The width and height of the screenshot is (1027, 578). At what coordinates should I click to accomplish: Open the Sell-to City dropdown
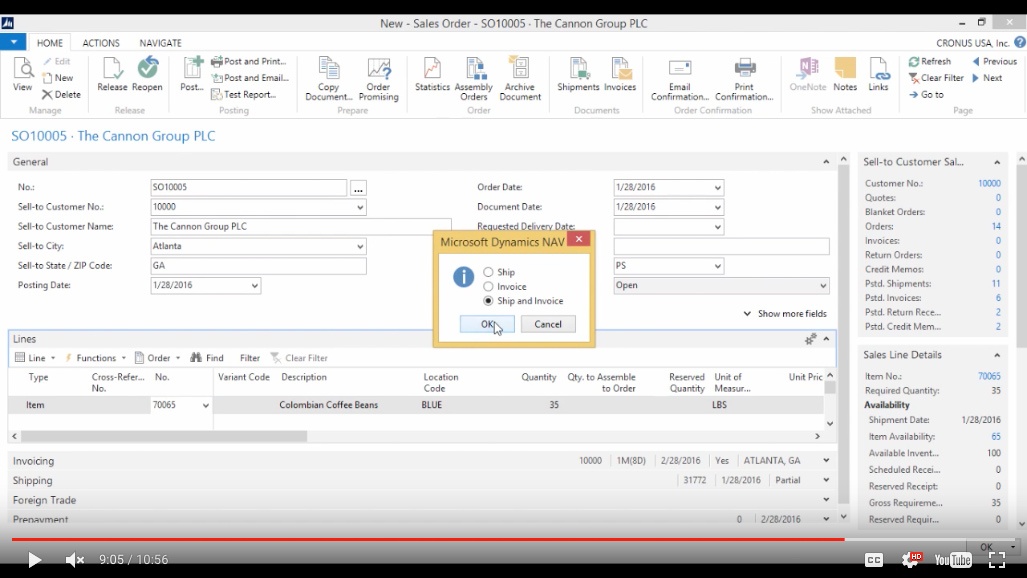(360, 246)
